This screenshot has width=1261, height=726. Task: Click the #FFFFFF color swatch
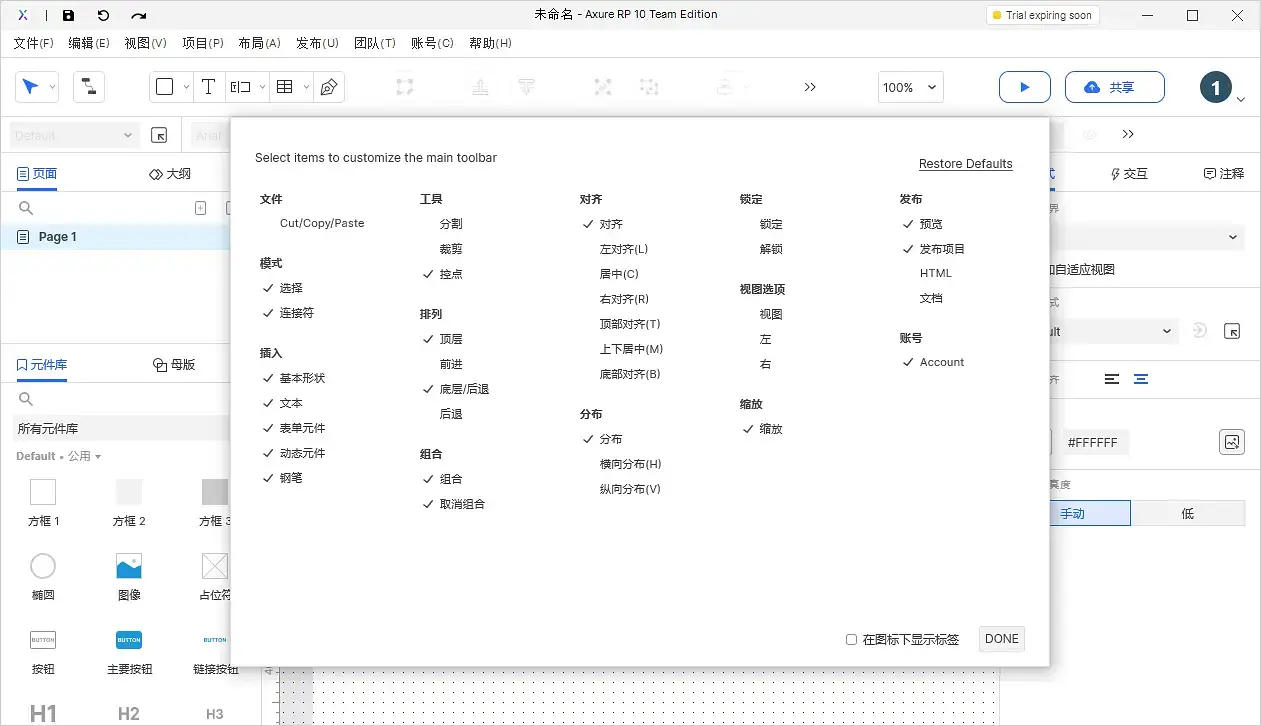point(1094,440)
